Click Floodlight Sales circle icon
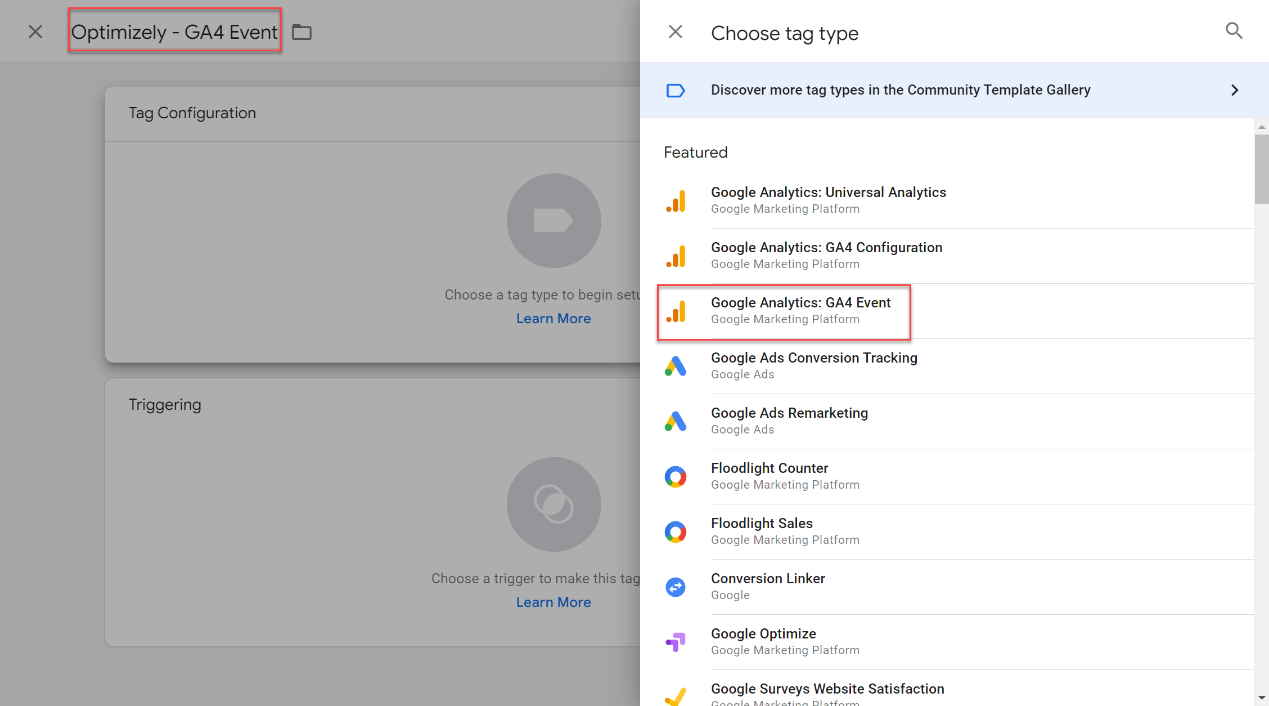Viewport: 1269px width, 706px height. [676, 532]
